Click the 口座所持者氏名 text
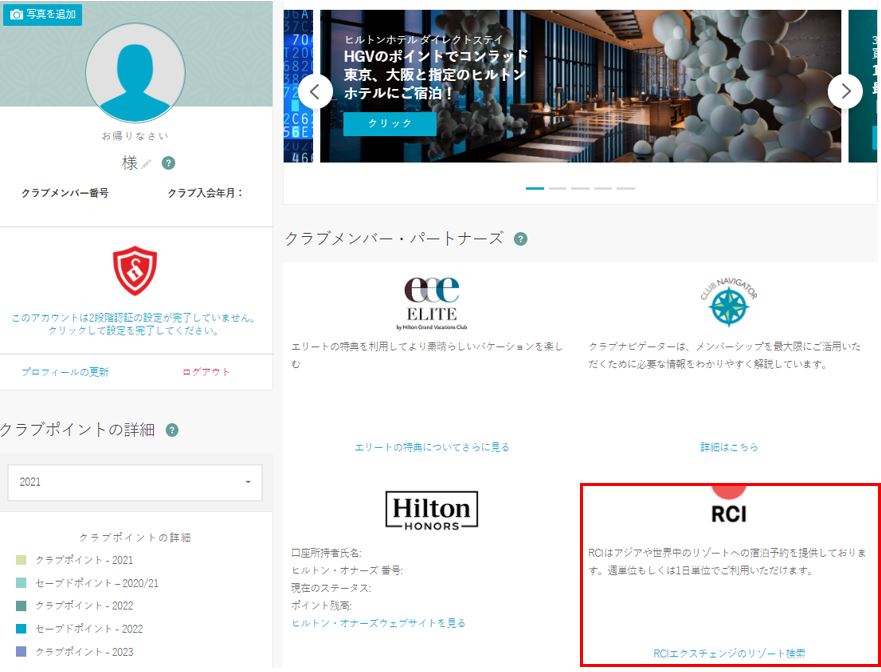Screen dimensions: 881x672 [x=326, y=553]
